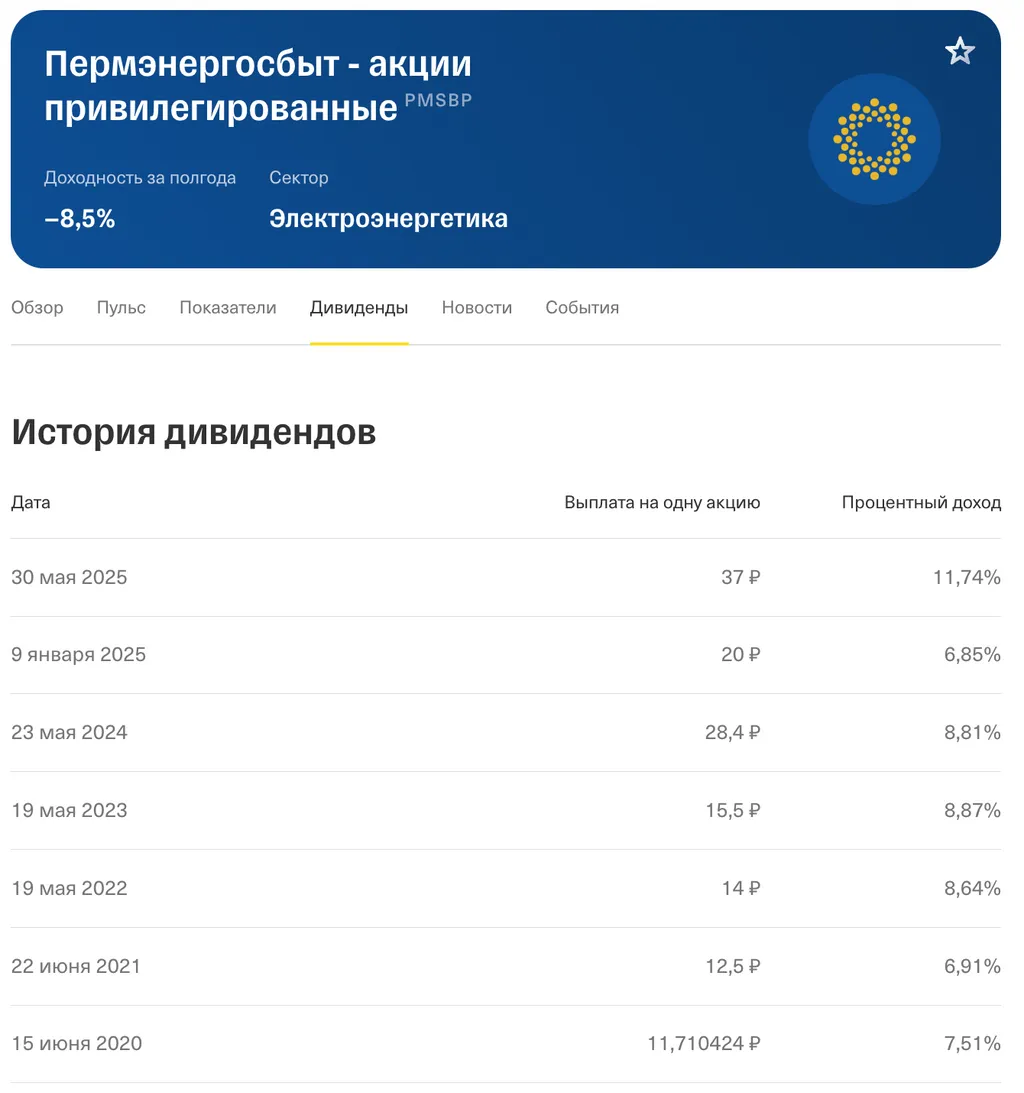This screenshot has height=1093, width=1024.
Task: Click the Дата column header
Action: point(31,502)
